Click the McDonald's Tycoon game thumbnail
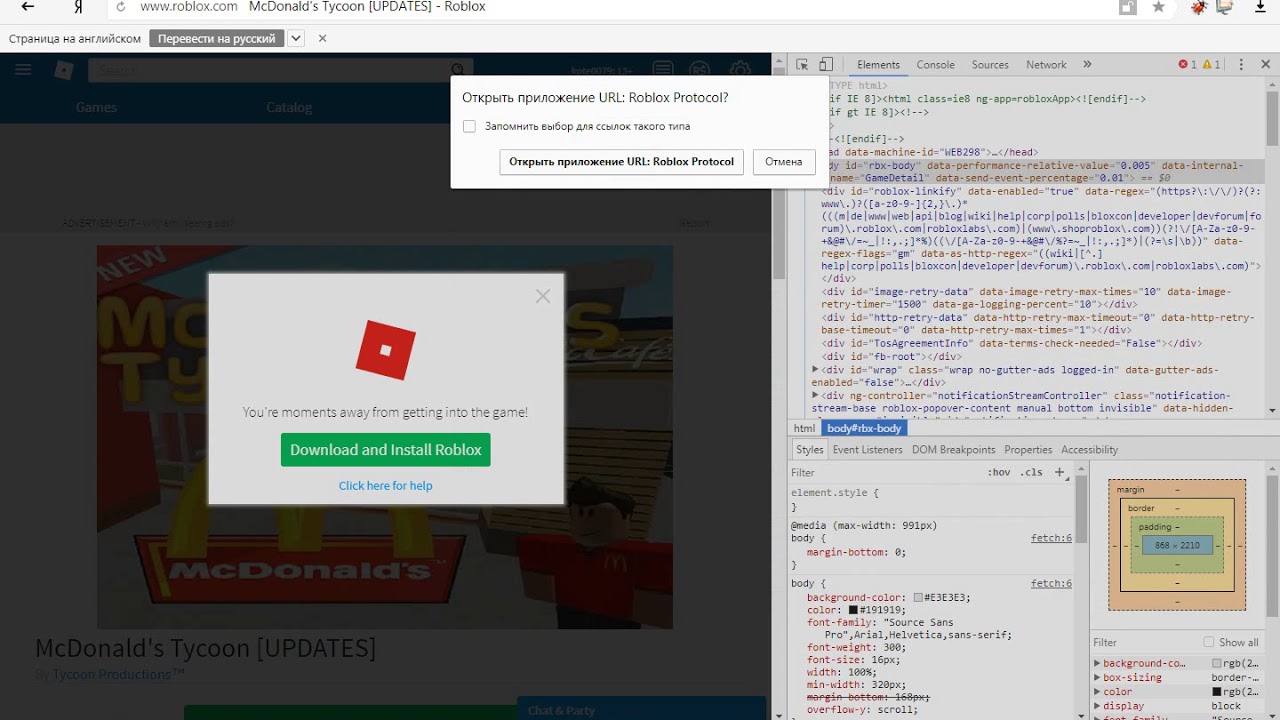 (385, 437)
